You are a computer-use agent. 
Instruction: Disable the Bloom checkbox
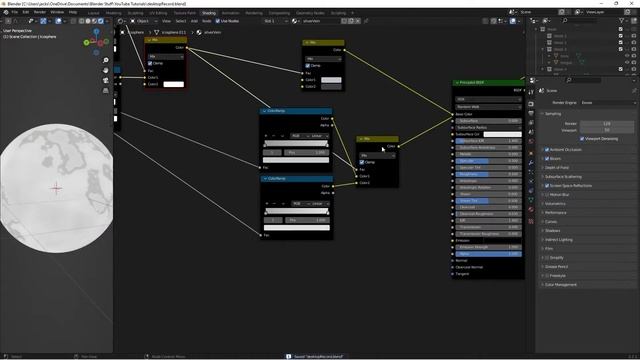[x=547, y=158]
